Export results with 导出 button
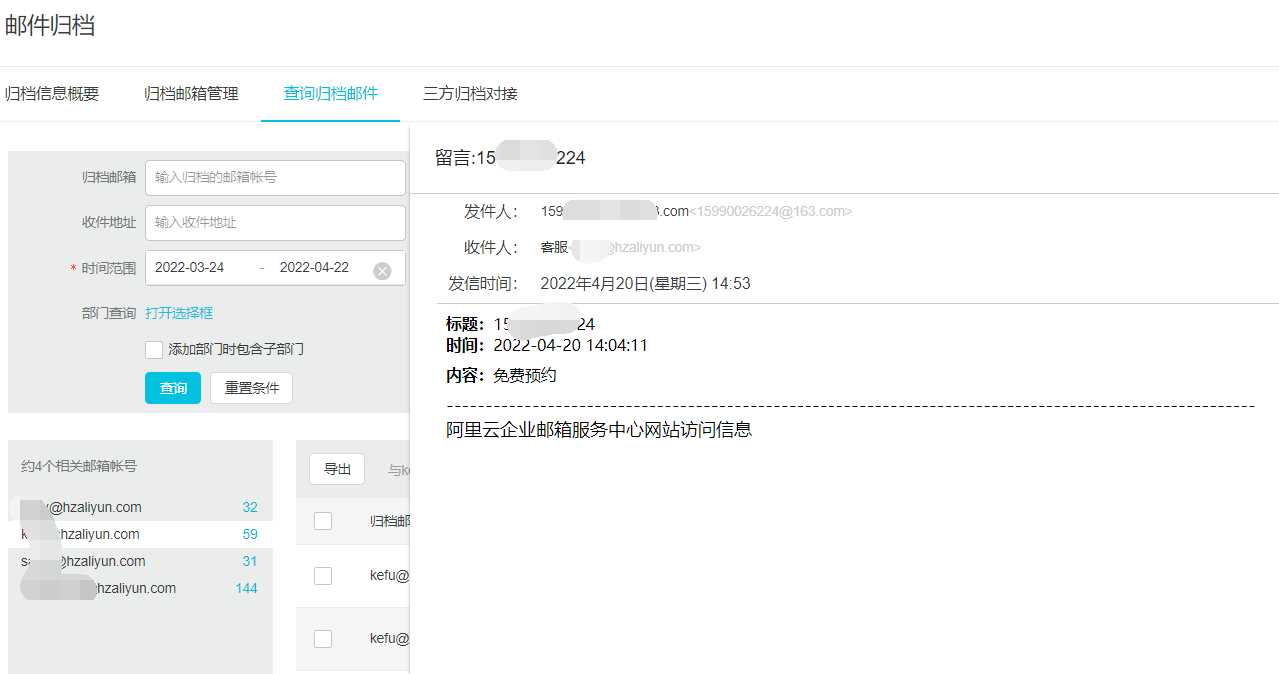 click(337, 469)
